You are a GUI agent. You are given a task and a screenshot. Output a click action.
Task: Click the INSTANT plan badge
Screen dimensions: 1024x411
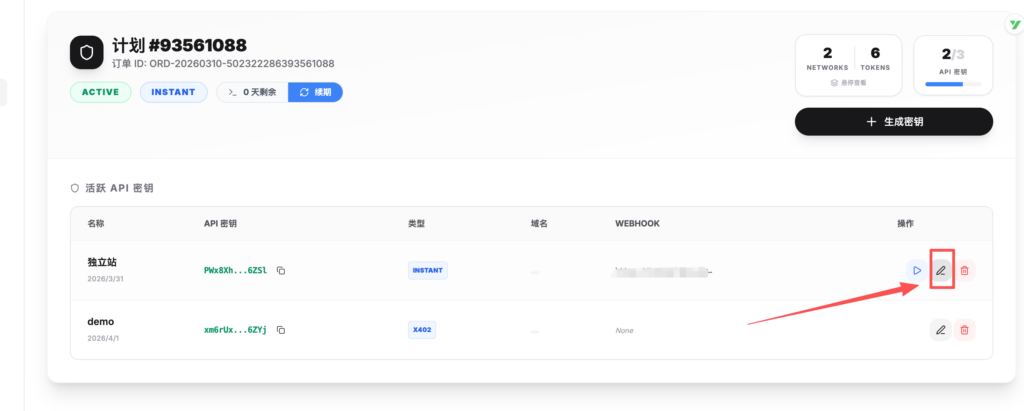coord(173,92)
